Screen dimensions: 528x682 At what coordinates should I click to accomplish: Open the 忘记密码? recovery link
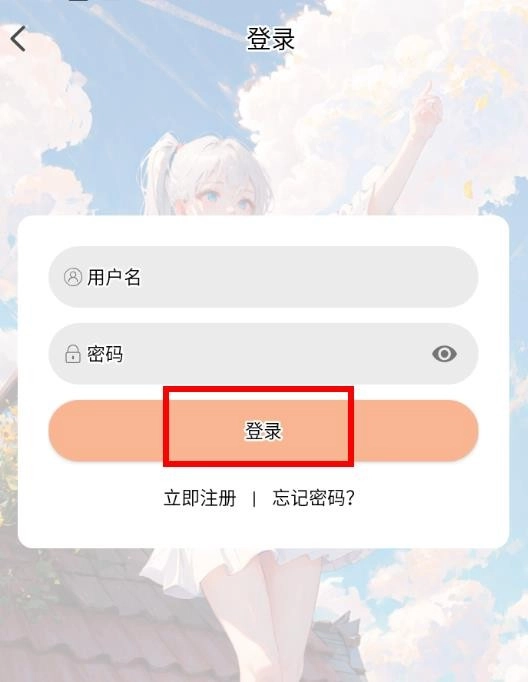click(x=314, y=498)
